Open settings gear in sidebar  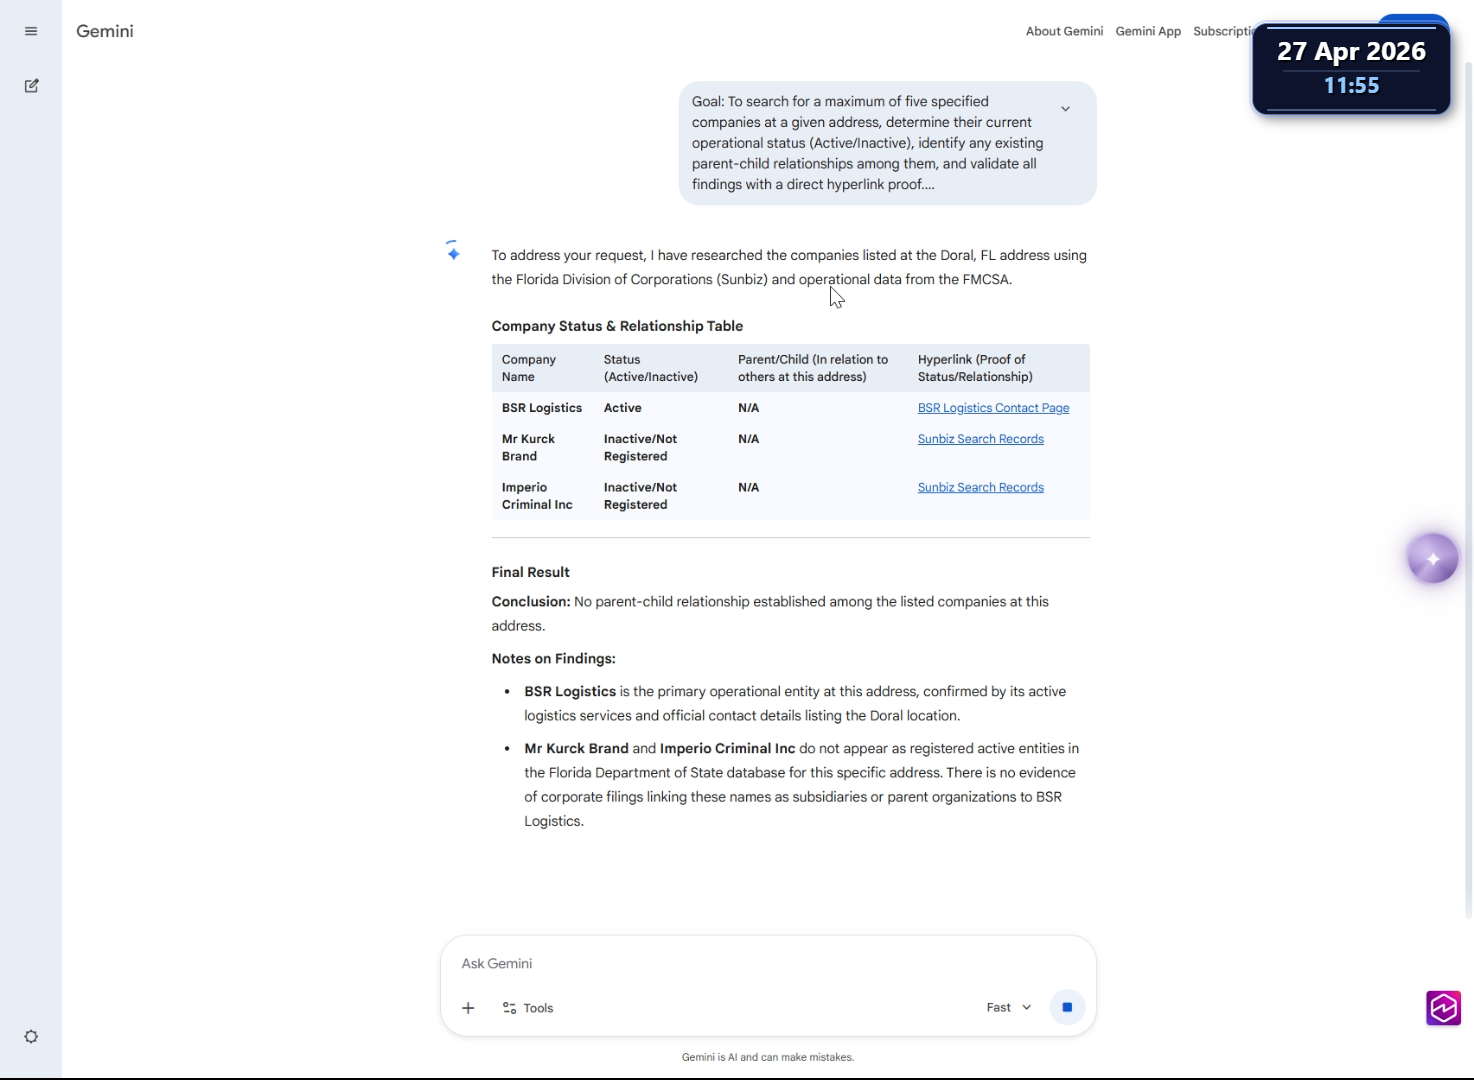tap(31, 1037)
